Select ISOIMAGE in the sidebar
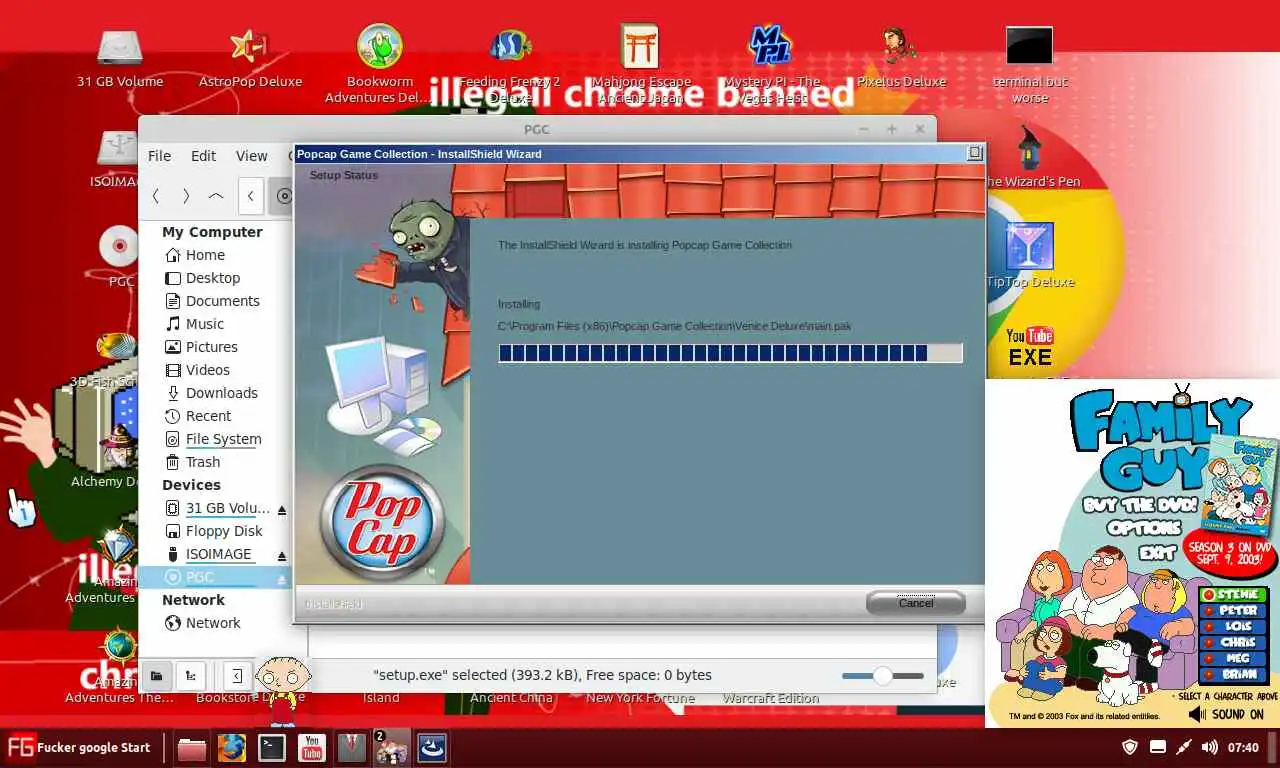This screenshot has height=768, width=1280. [x=218, y=554]
